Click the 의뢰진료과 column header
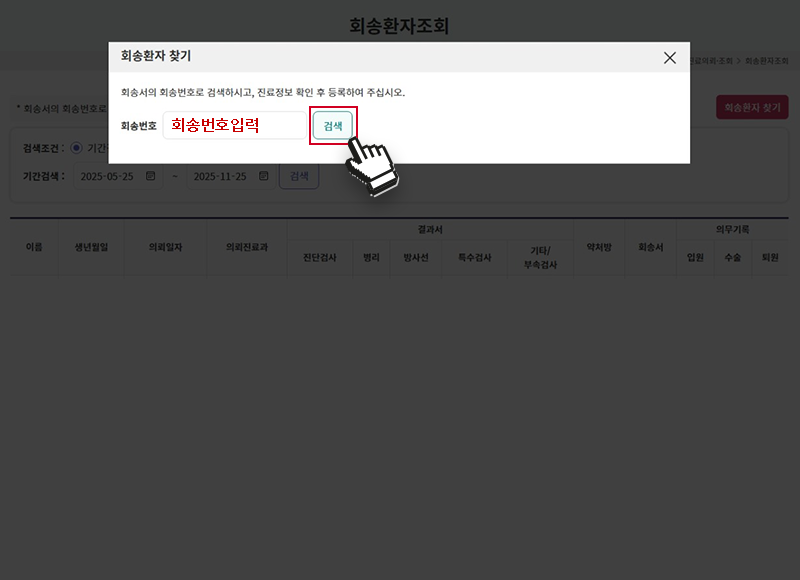 click(x=246, y=246)
